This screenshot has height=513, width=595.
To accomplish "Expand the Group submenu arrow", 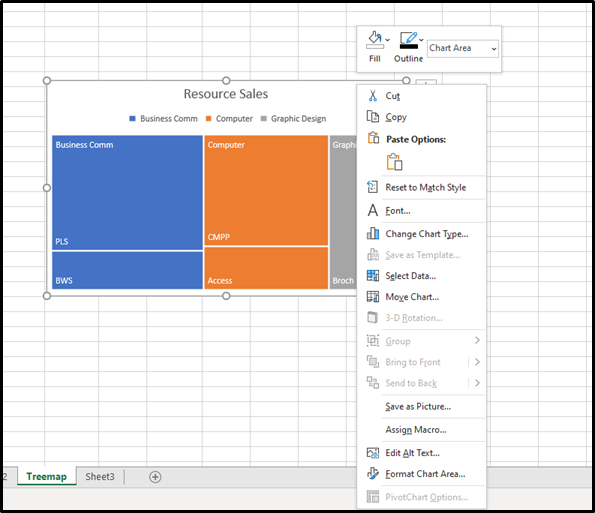I will (477, 341).
